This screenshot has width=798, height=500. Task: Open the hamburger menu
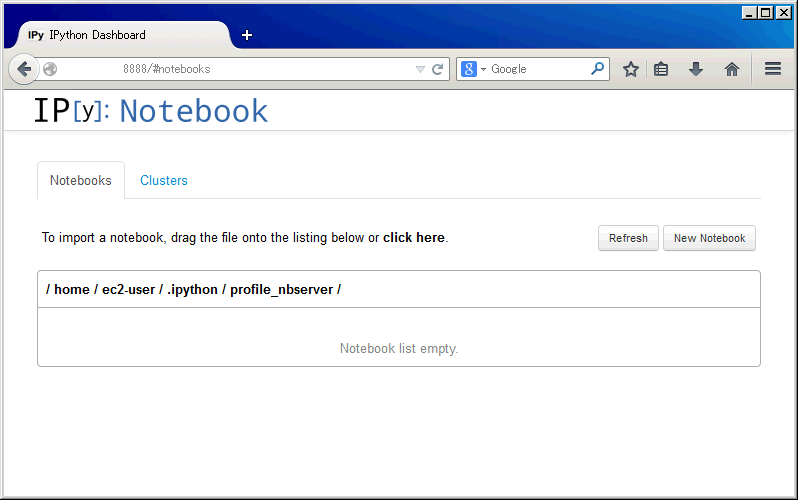pos(773,69)
